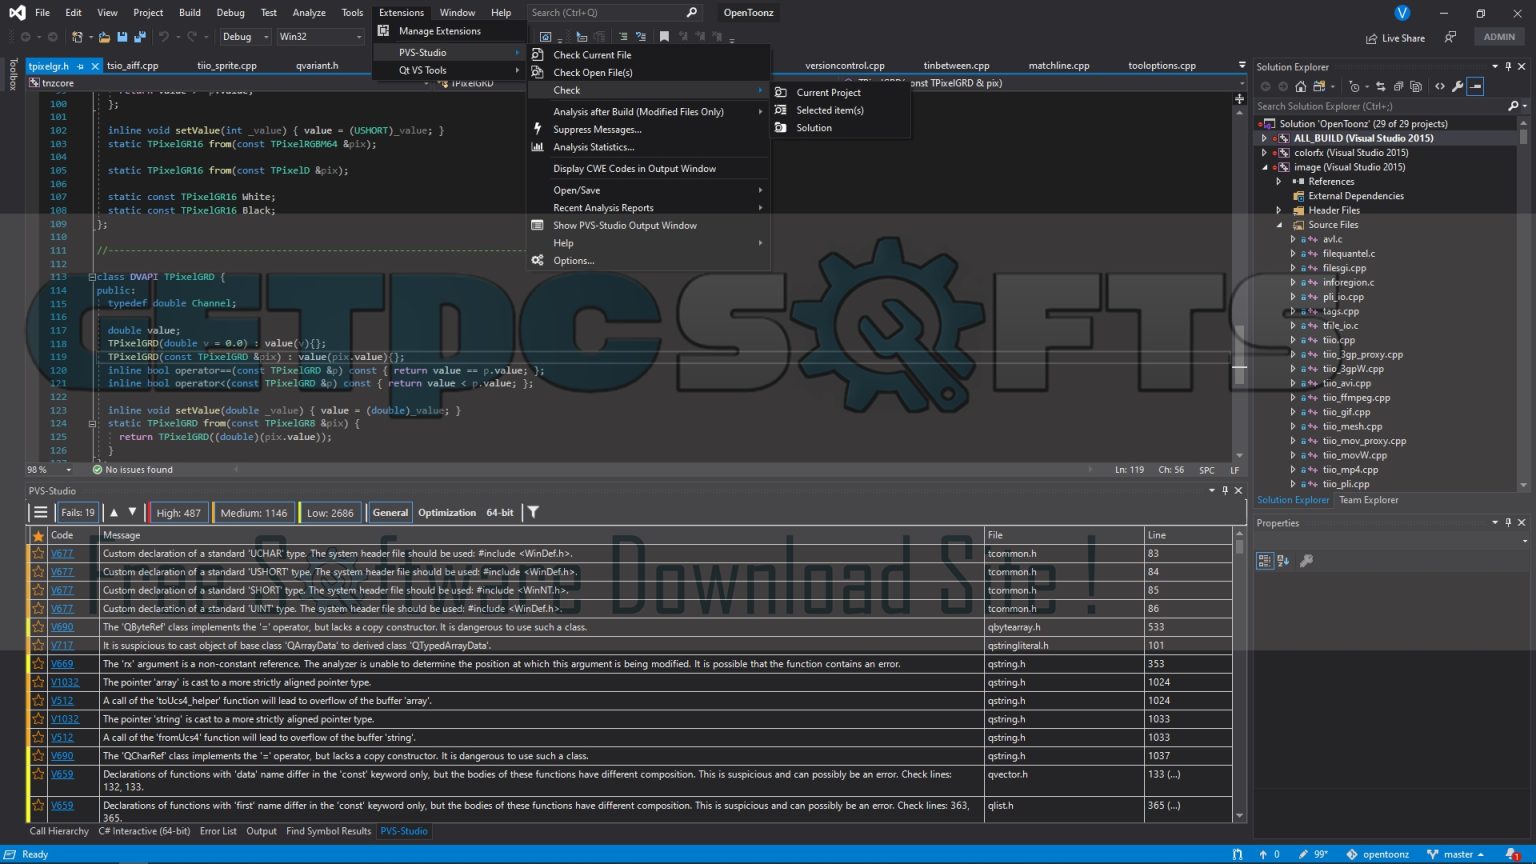Click Show All Files in Solution Explorer

tap(1415, 86)
